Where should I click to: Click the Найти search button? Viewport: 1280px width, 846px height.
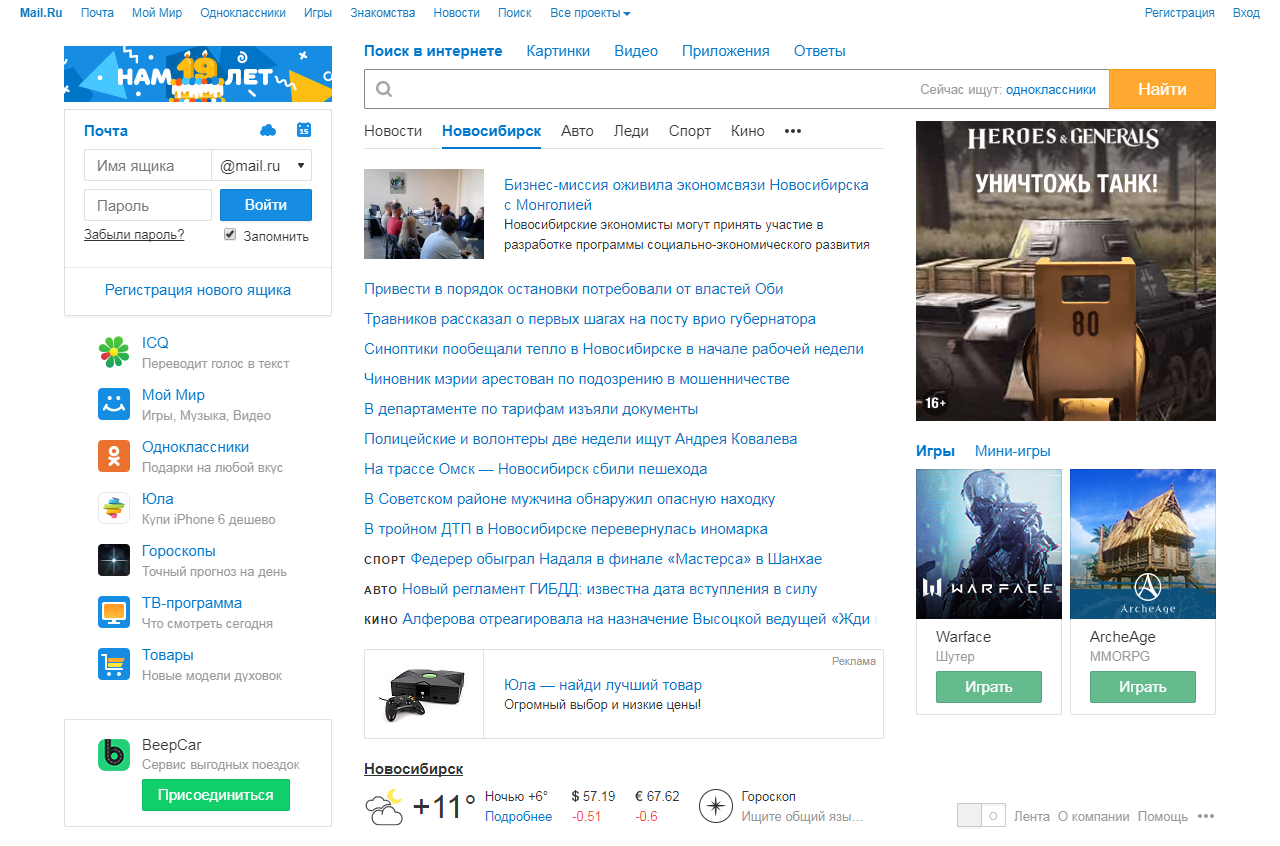1163,89
